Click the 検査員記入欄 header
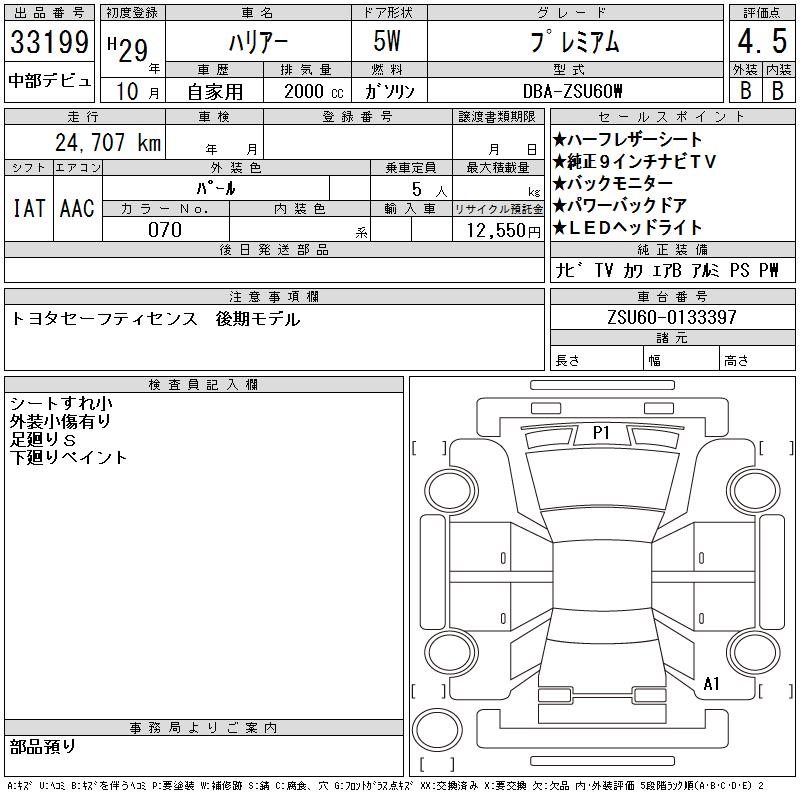 (x=204, y=385)
